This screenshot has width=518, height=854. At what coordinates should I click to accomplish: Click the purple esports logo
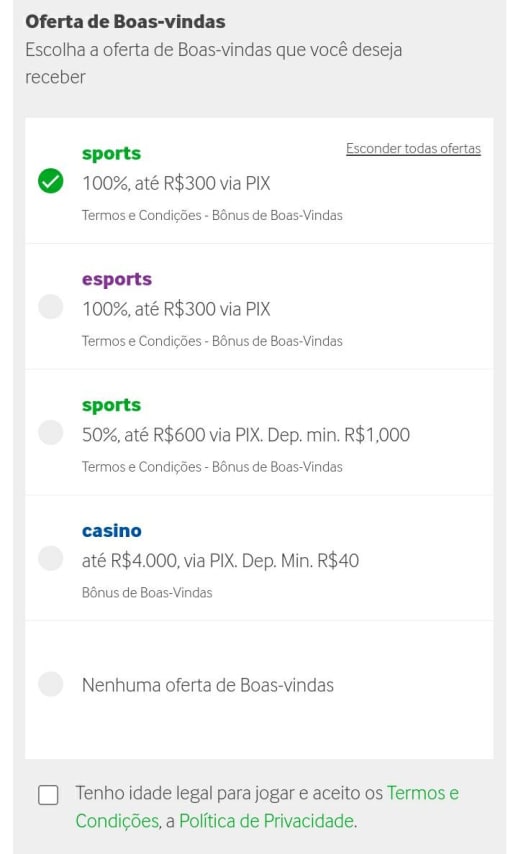point(117,280)
